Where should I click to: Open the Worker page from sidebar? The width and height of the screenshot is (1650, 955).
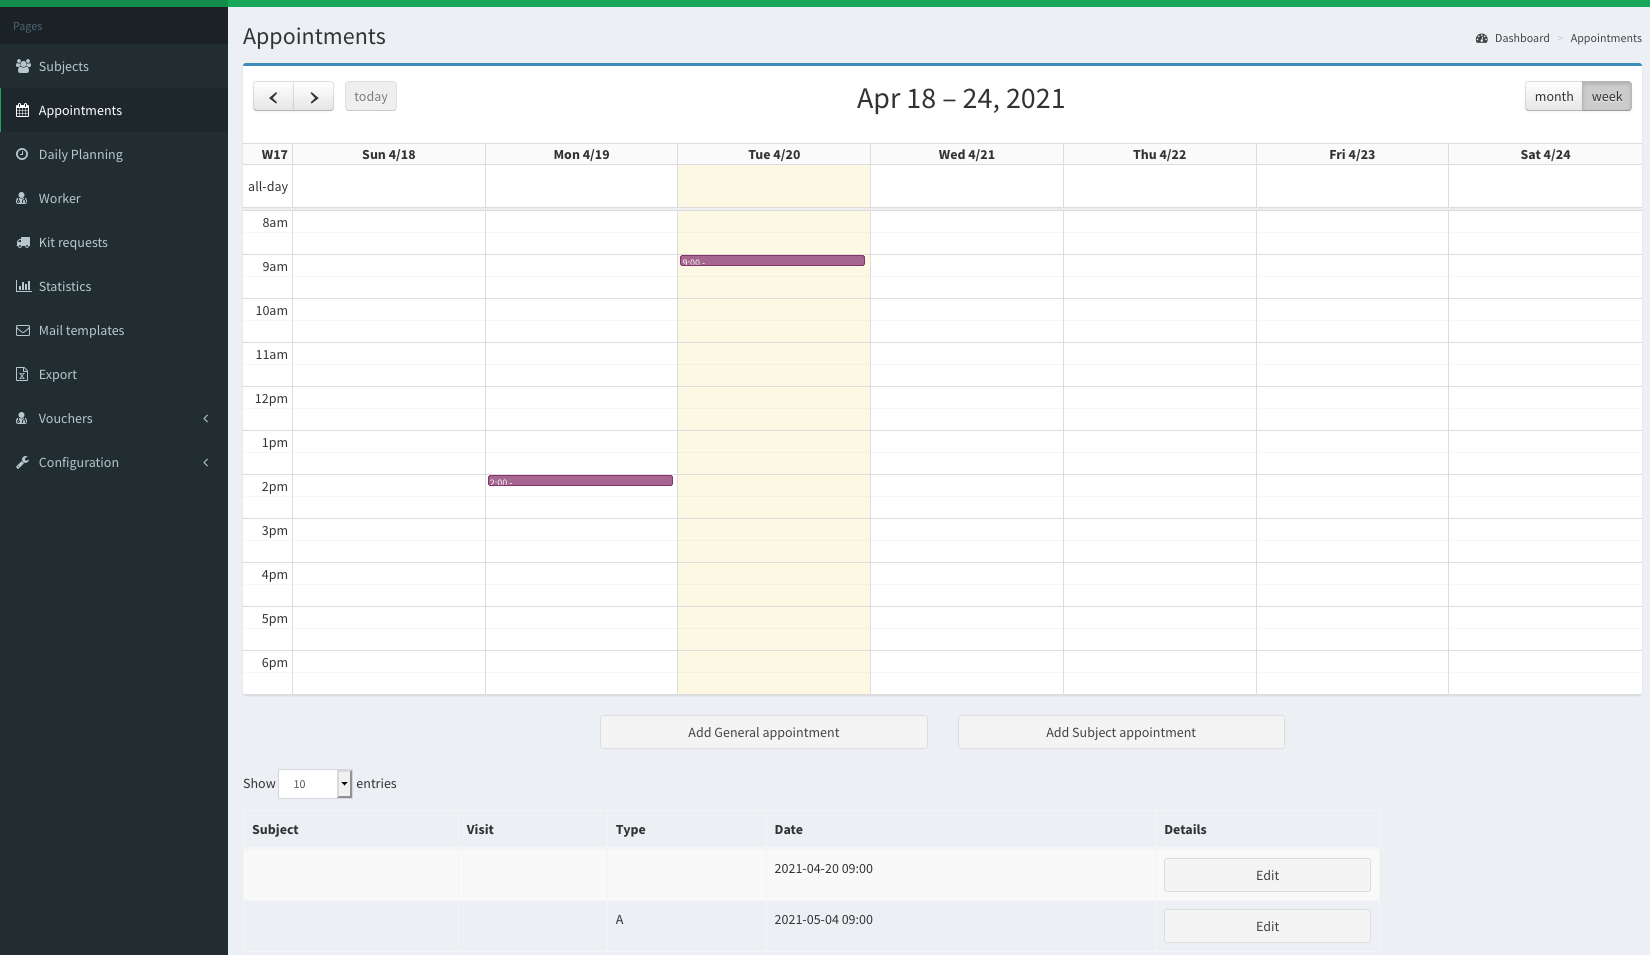[59, 198]
